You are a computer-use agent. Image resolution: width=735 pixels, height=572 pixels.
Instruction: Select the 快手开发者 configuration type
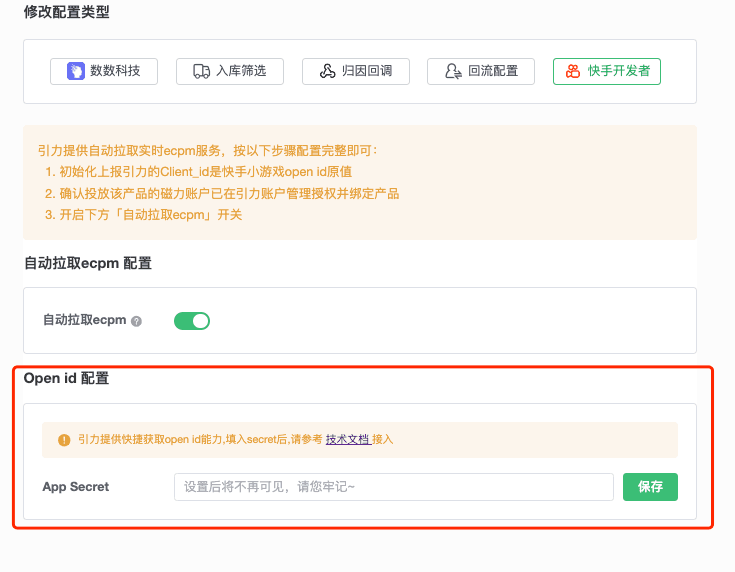(x=607, y=71)
